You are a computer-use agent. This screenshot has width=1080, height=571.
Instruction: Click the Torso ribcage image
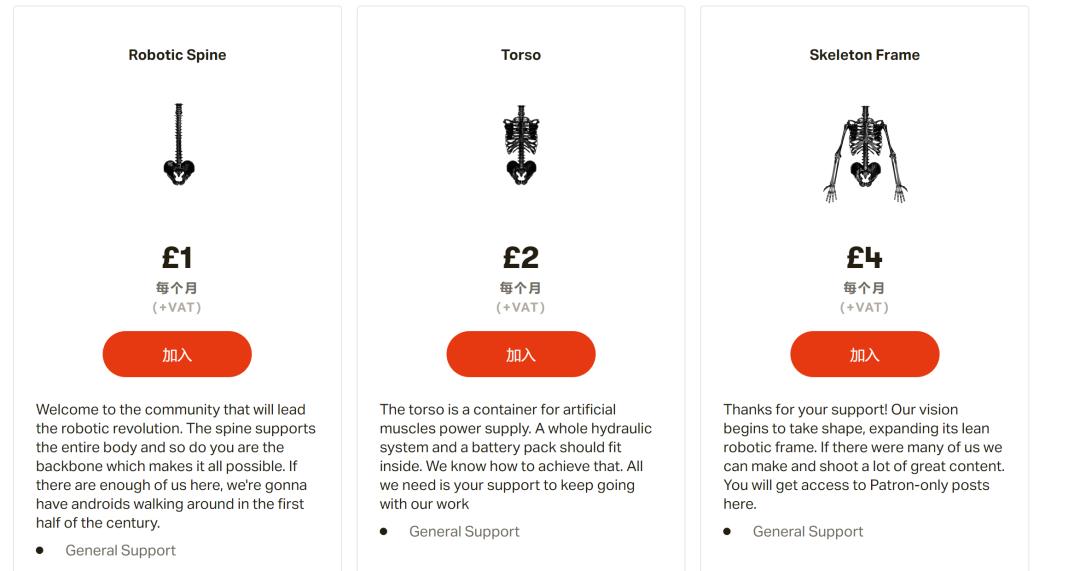click(521, 145)
